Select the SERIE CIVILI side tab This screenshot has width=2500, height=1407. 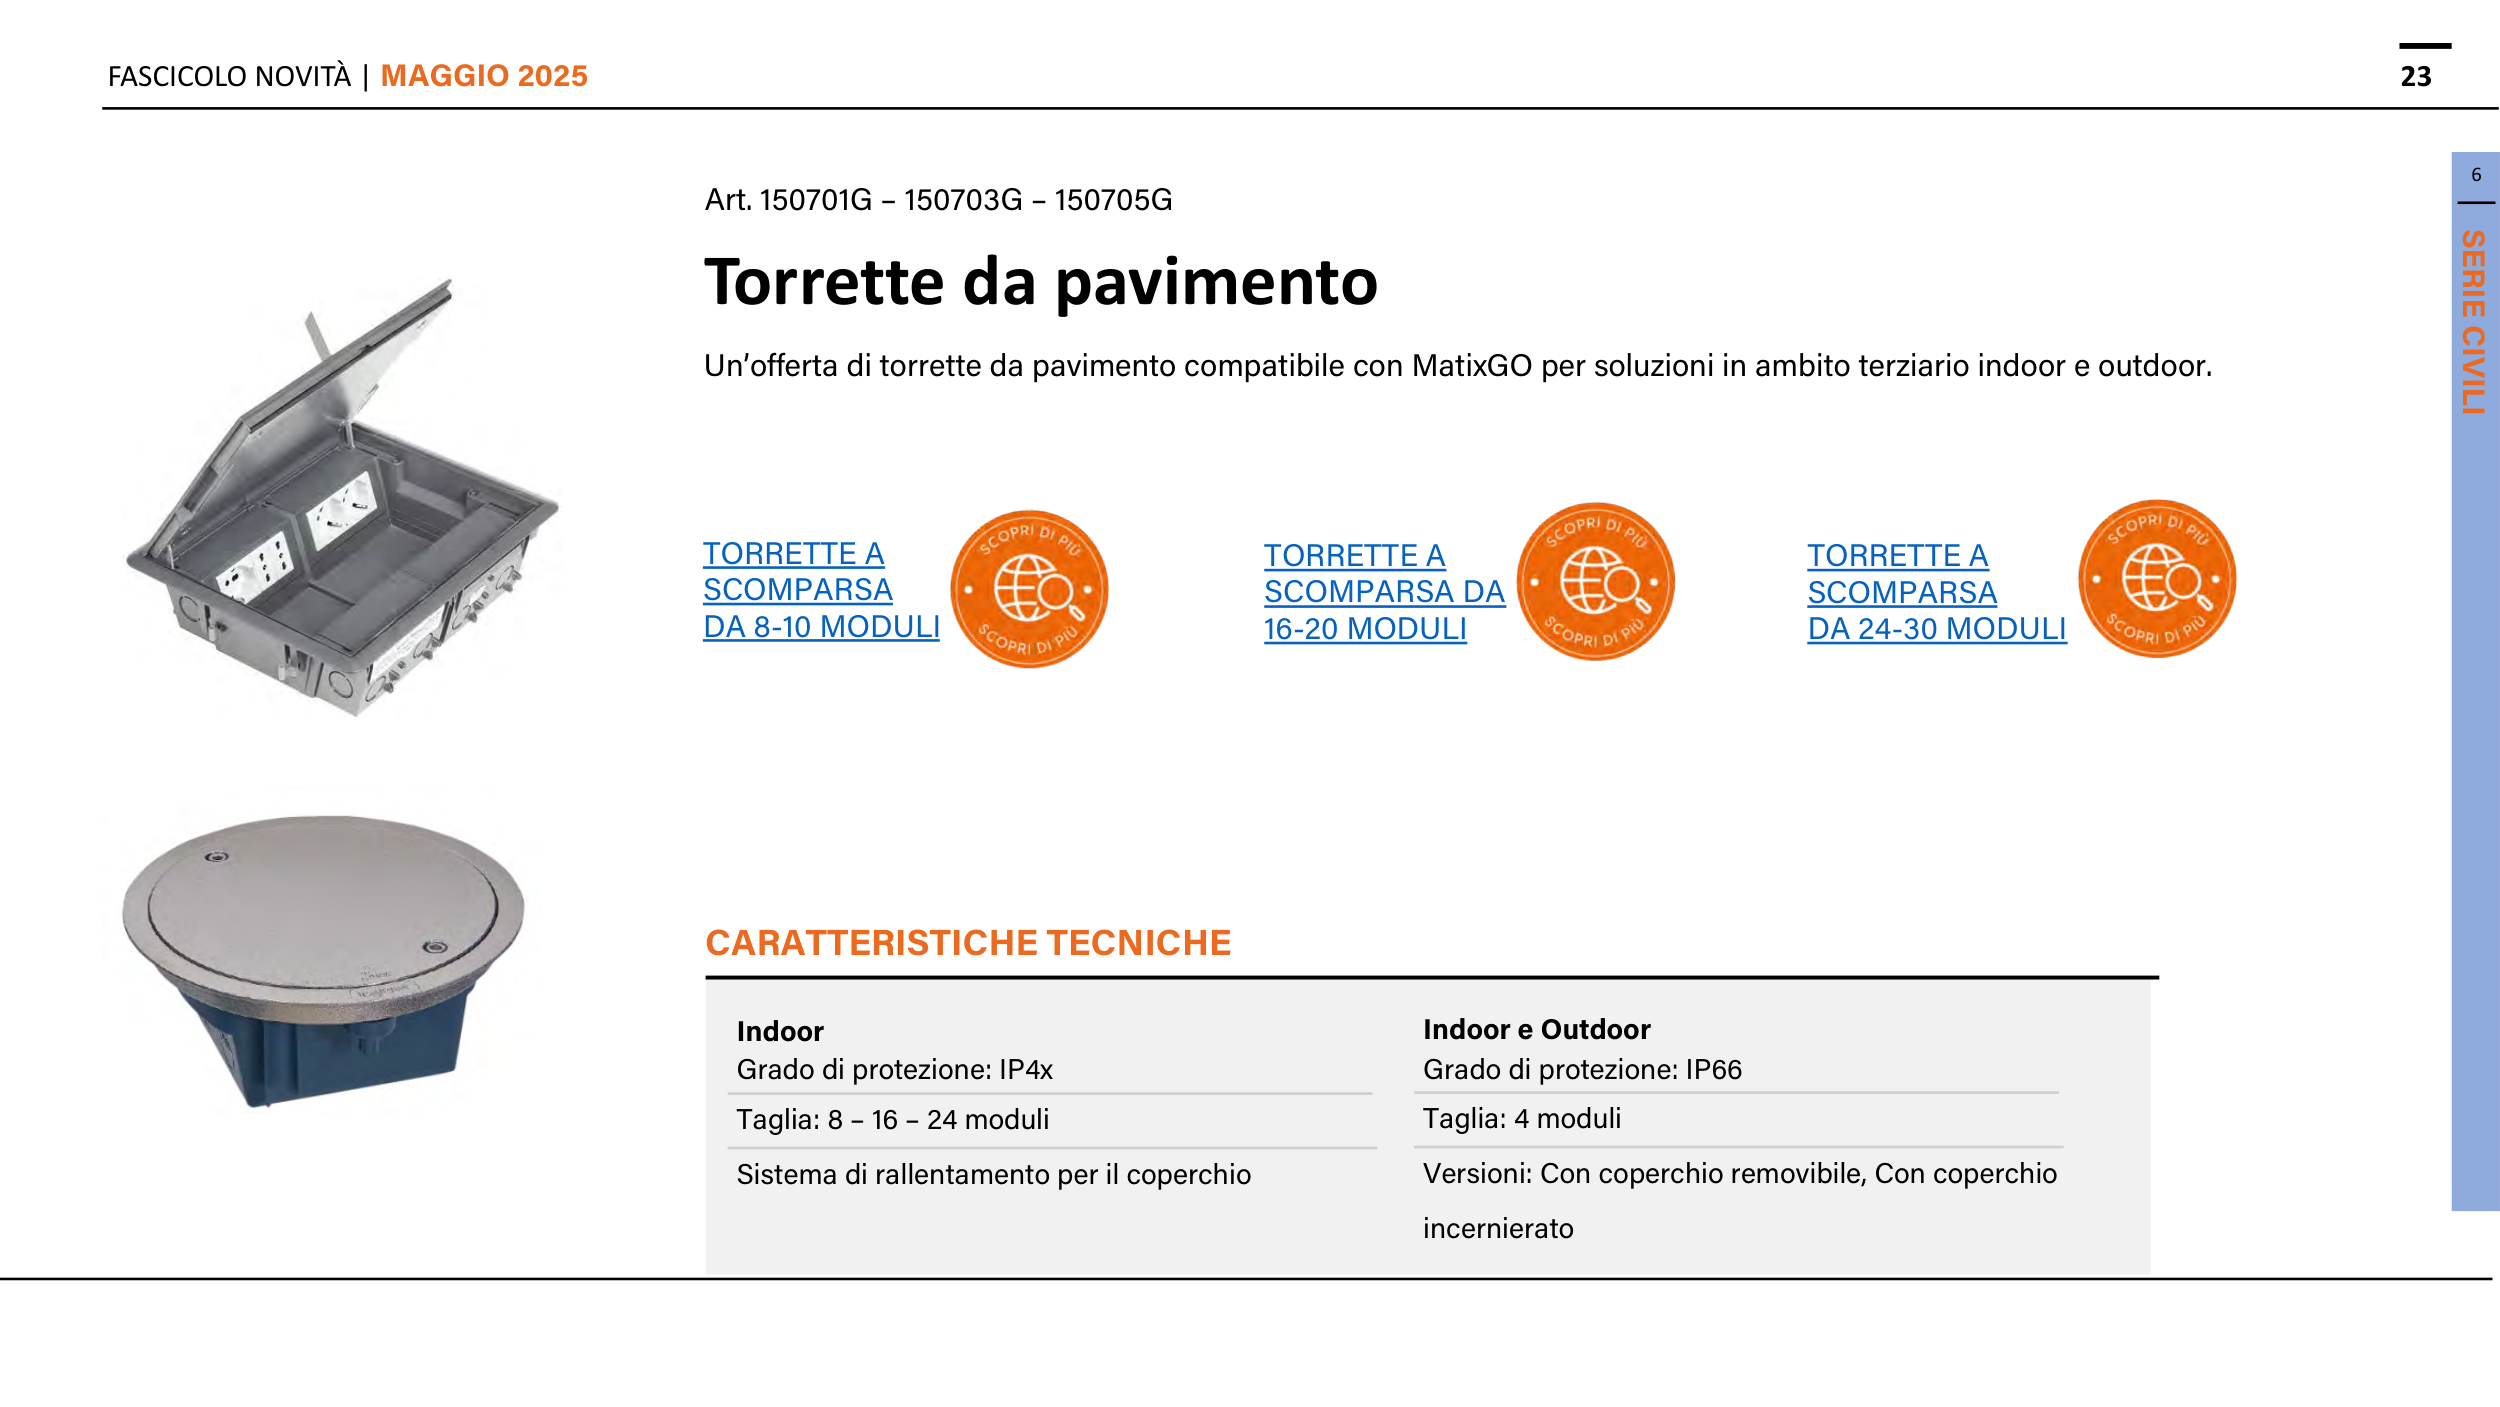tap(2473, 322)
